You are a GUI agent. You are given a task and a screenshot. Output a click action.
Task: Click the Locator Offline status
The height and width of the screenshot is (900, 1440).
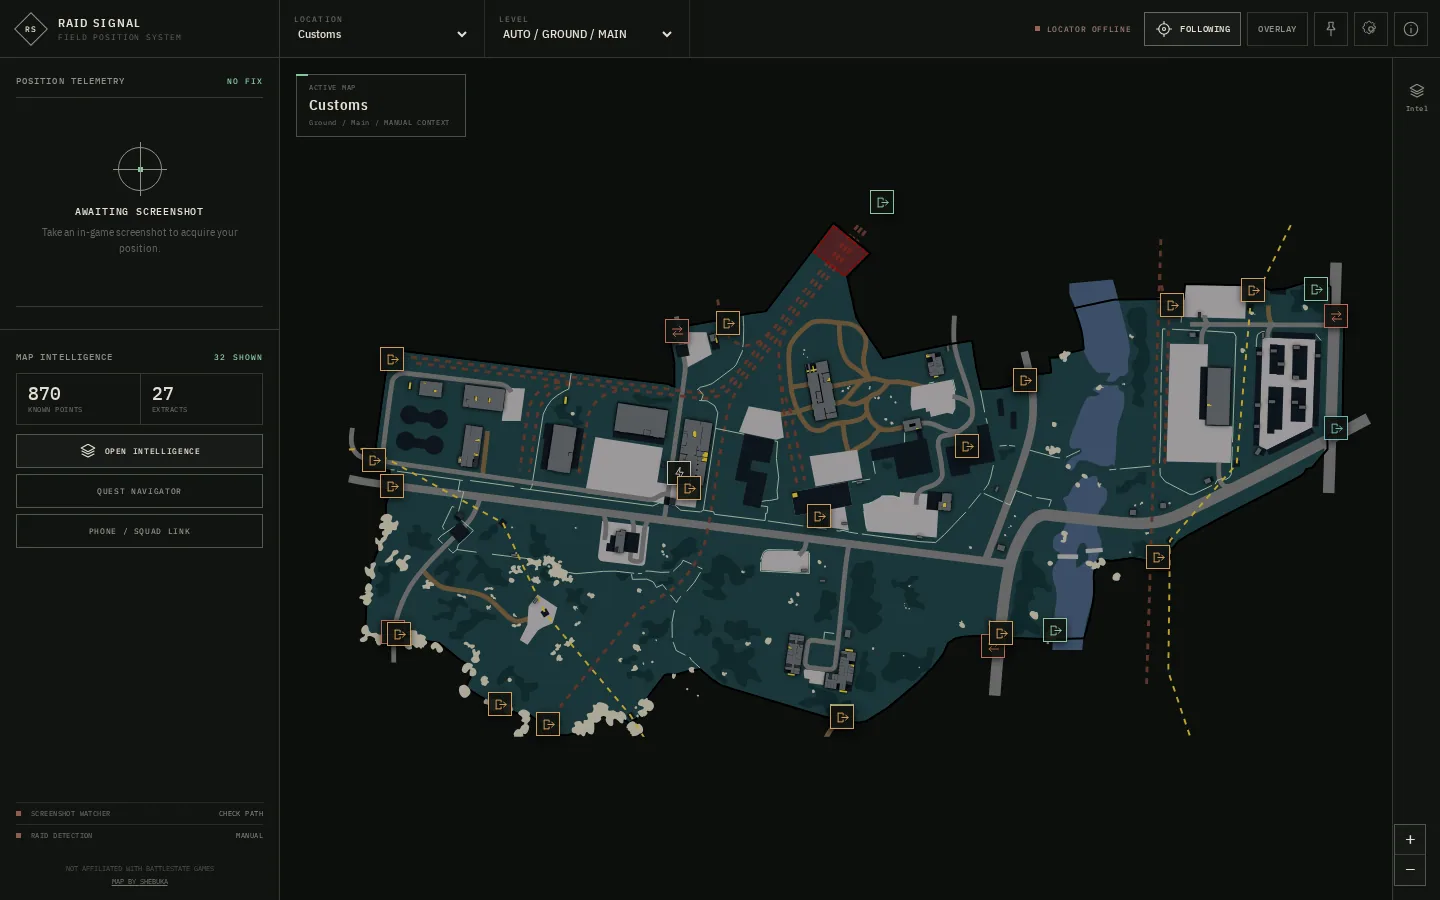(x=1083, y=29)
